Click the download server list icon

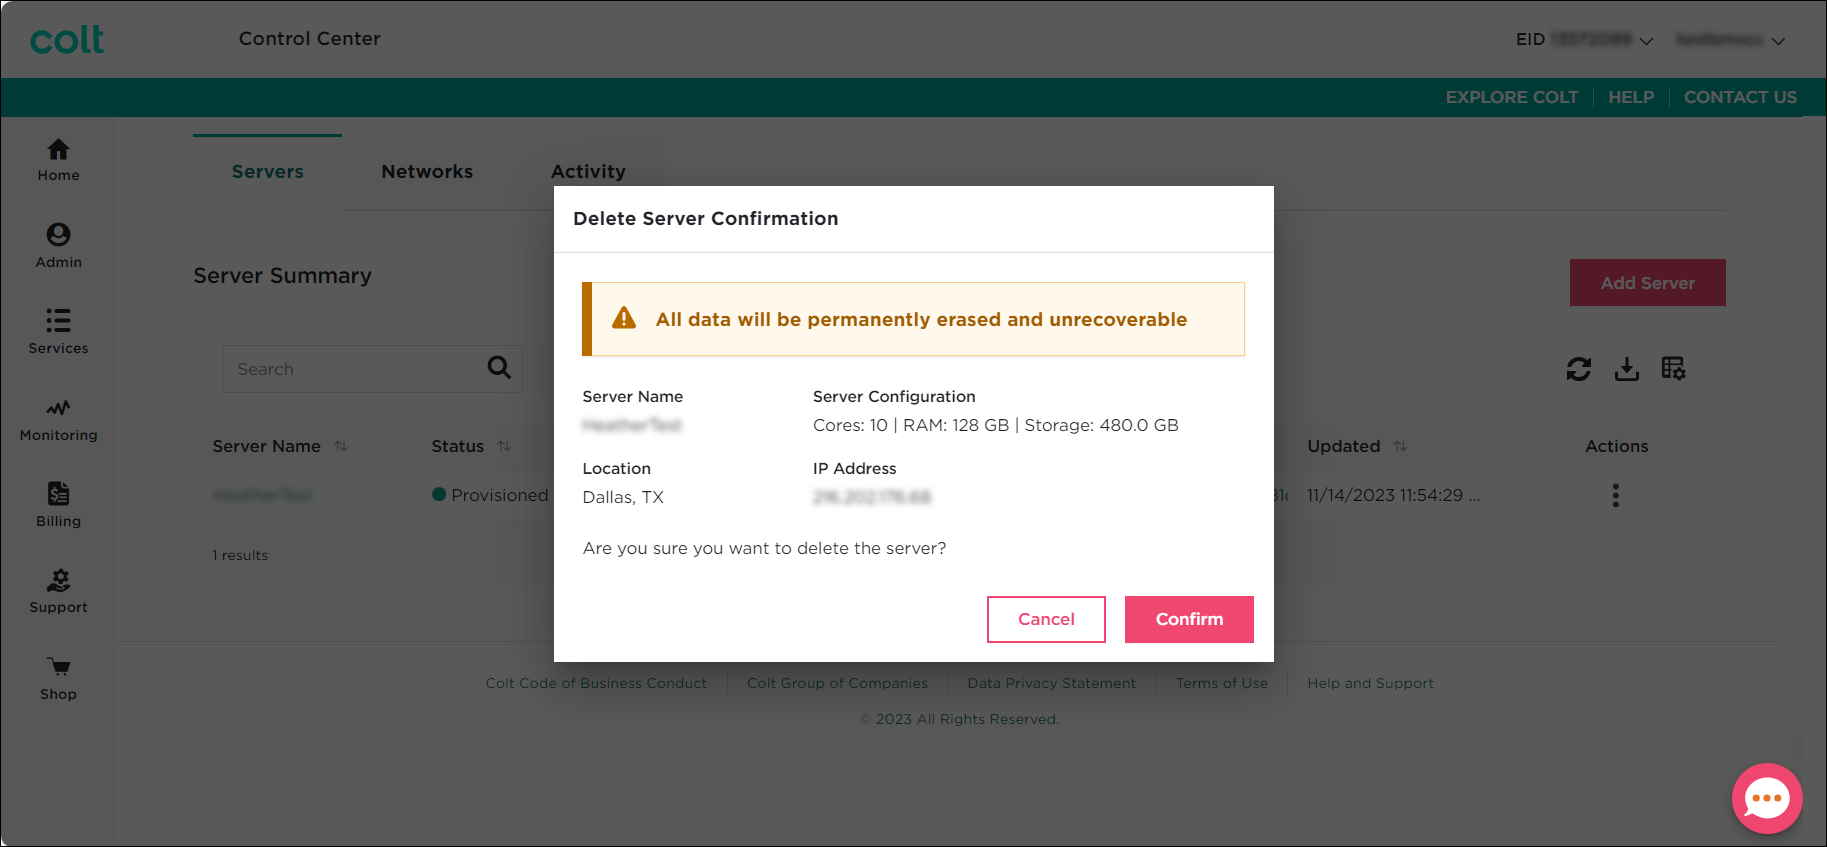pyautogui.click(x=1626, y=369)
